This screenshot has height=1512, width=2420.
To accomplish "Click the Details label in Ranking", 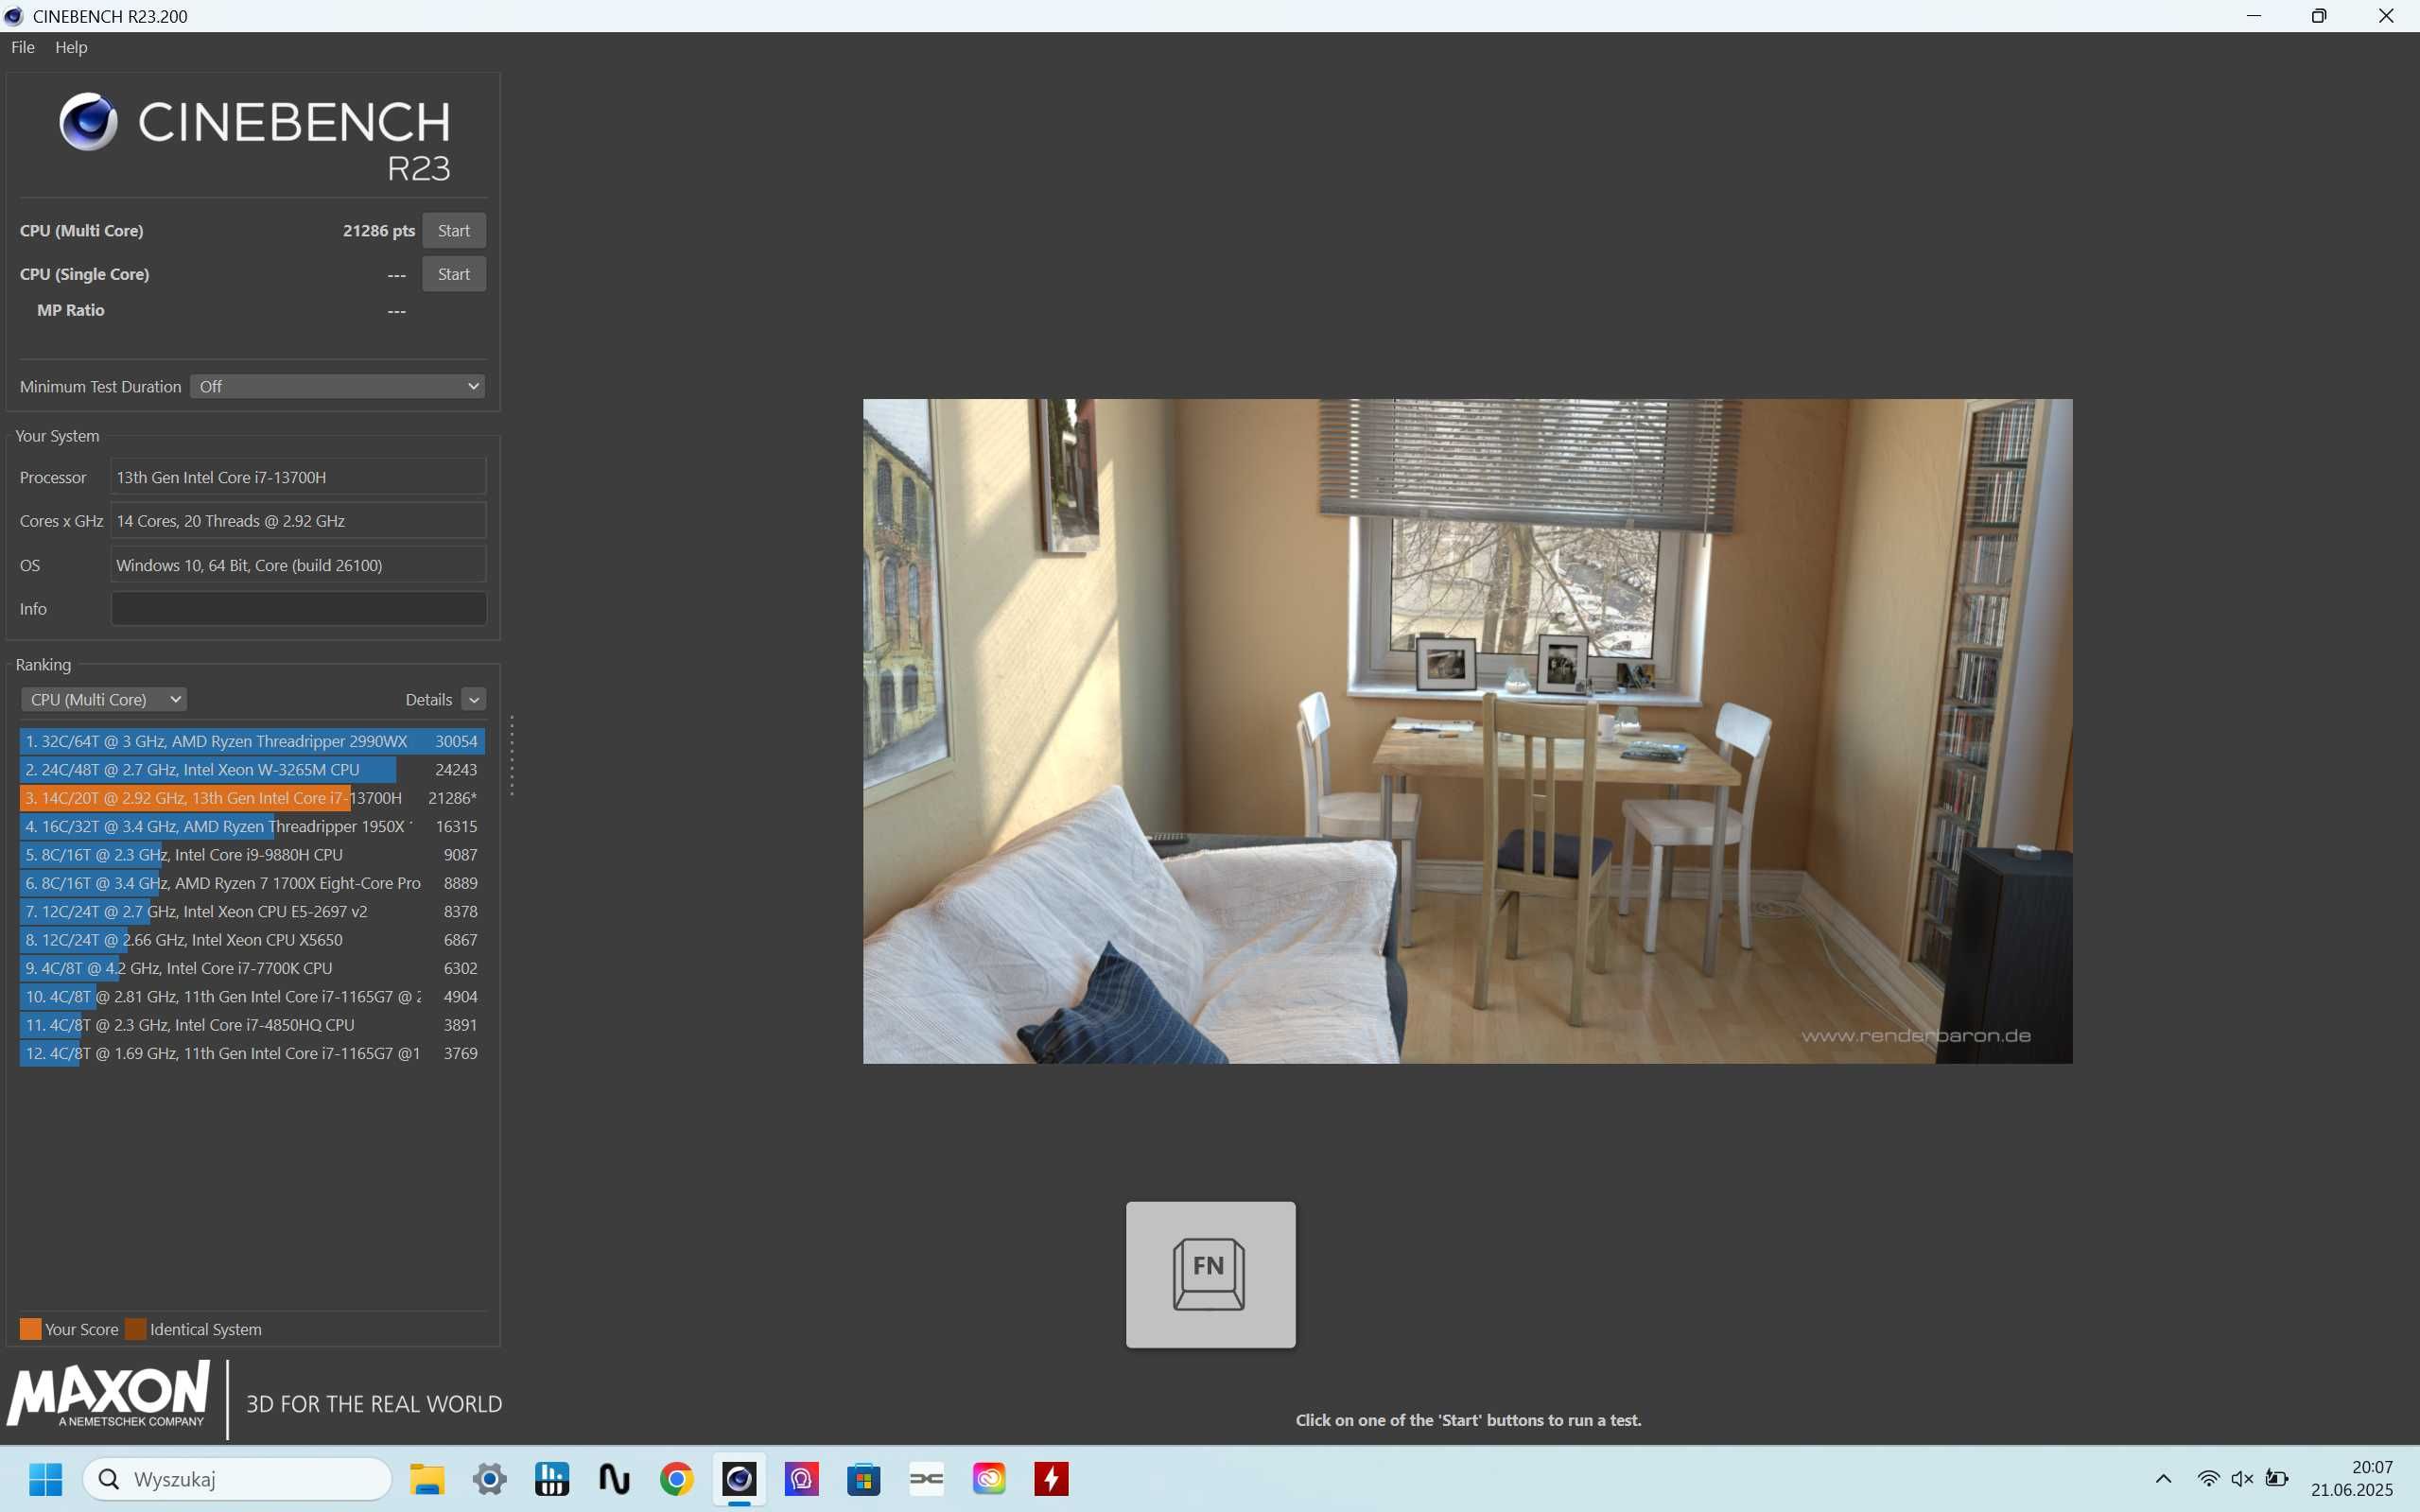I will tap(429, 700).
